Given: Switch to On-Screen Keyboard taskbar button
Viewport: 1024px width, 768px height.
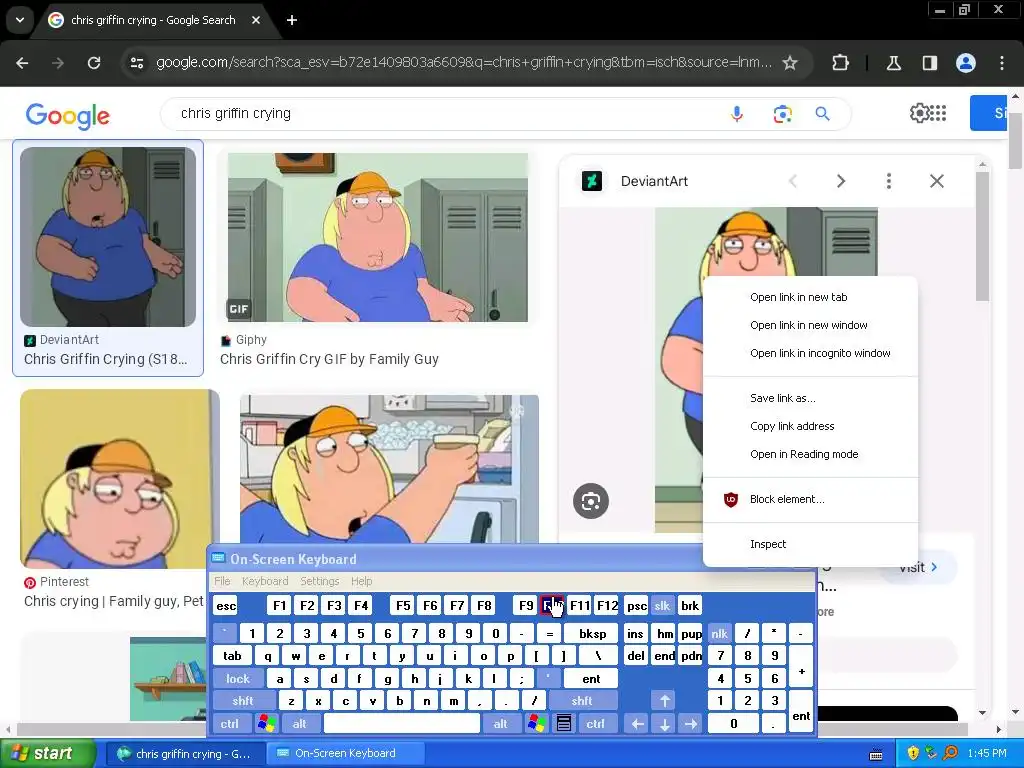Looking at the screenshot, I should click(346, 754).
